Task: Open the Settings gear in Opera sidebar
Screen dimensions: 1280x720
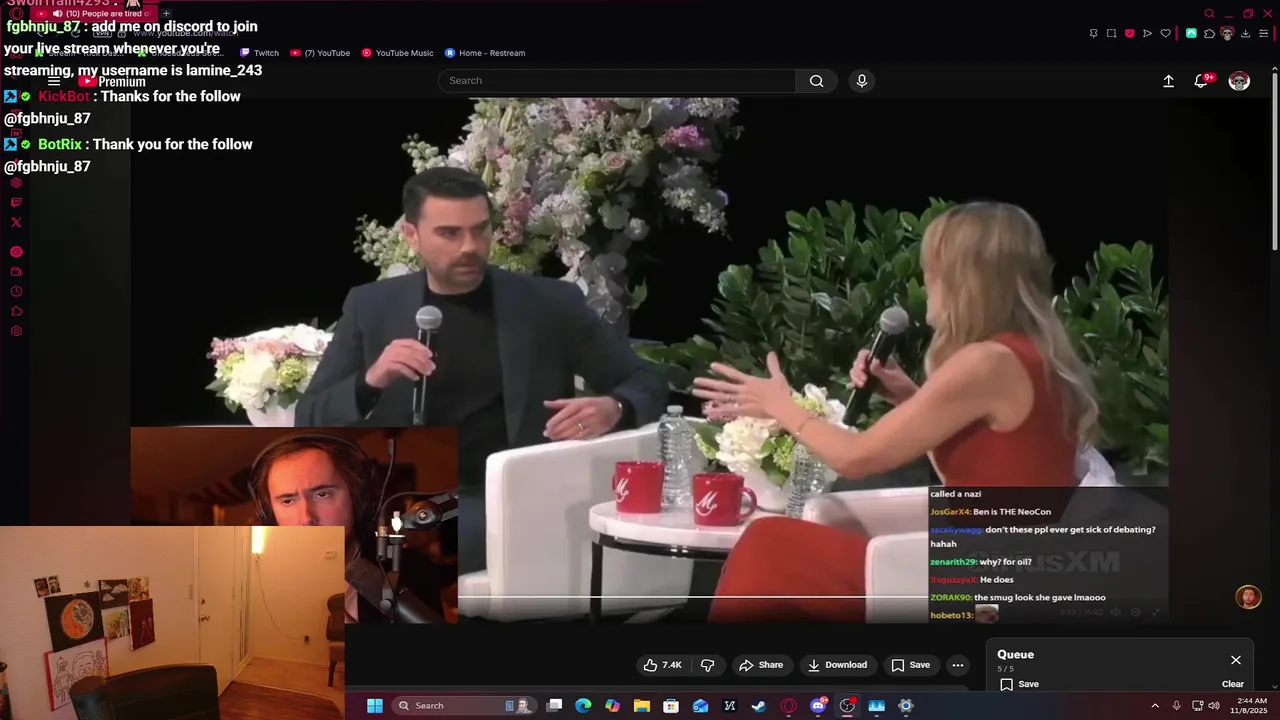Action: tap(16, 331)
